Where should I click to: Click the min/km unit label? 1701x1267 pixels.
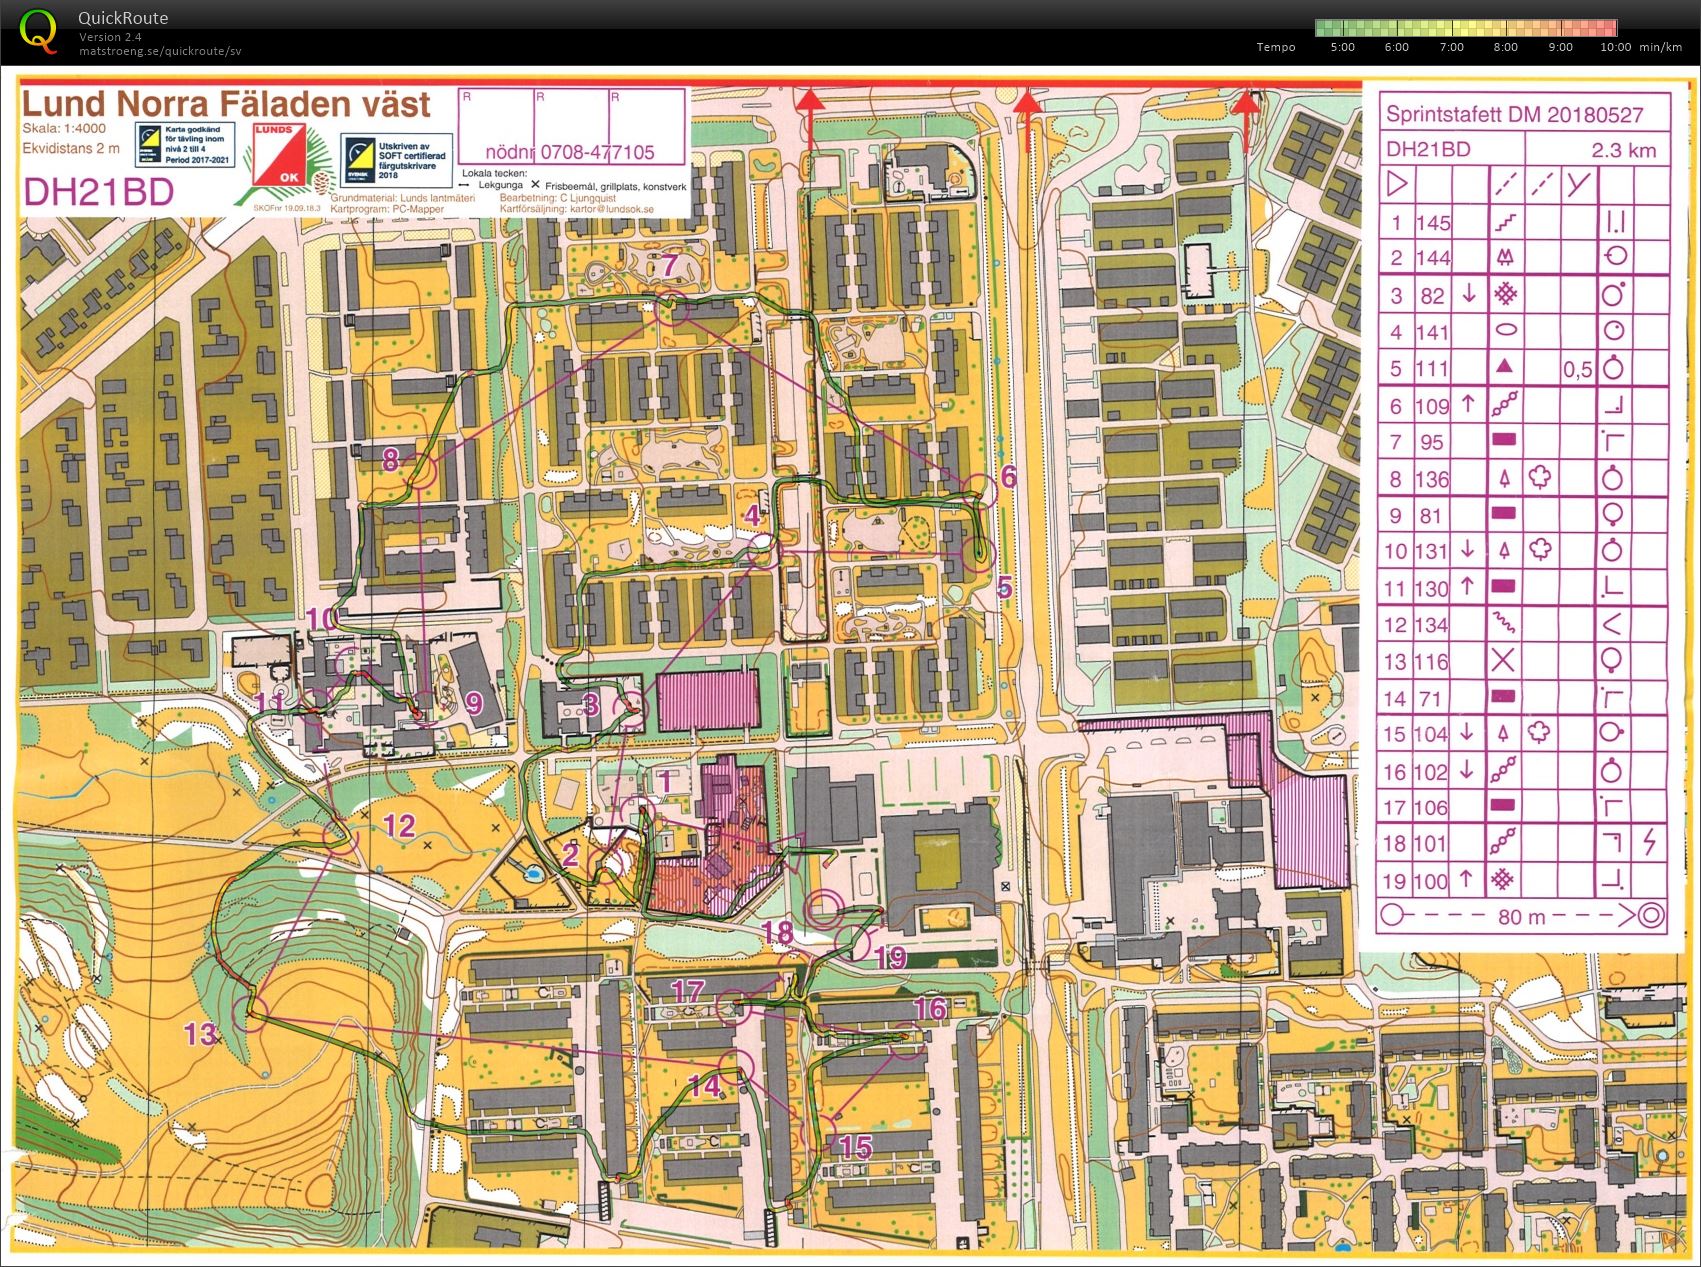click(1661, 47)
